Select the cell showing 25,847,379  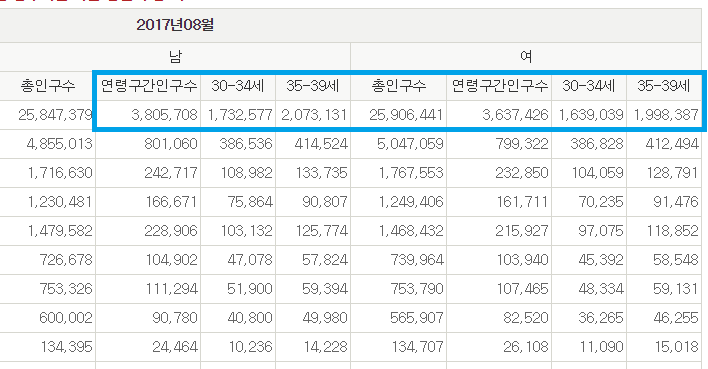[47, 115]
